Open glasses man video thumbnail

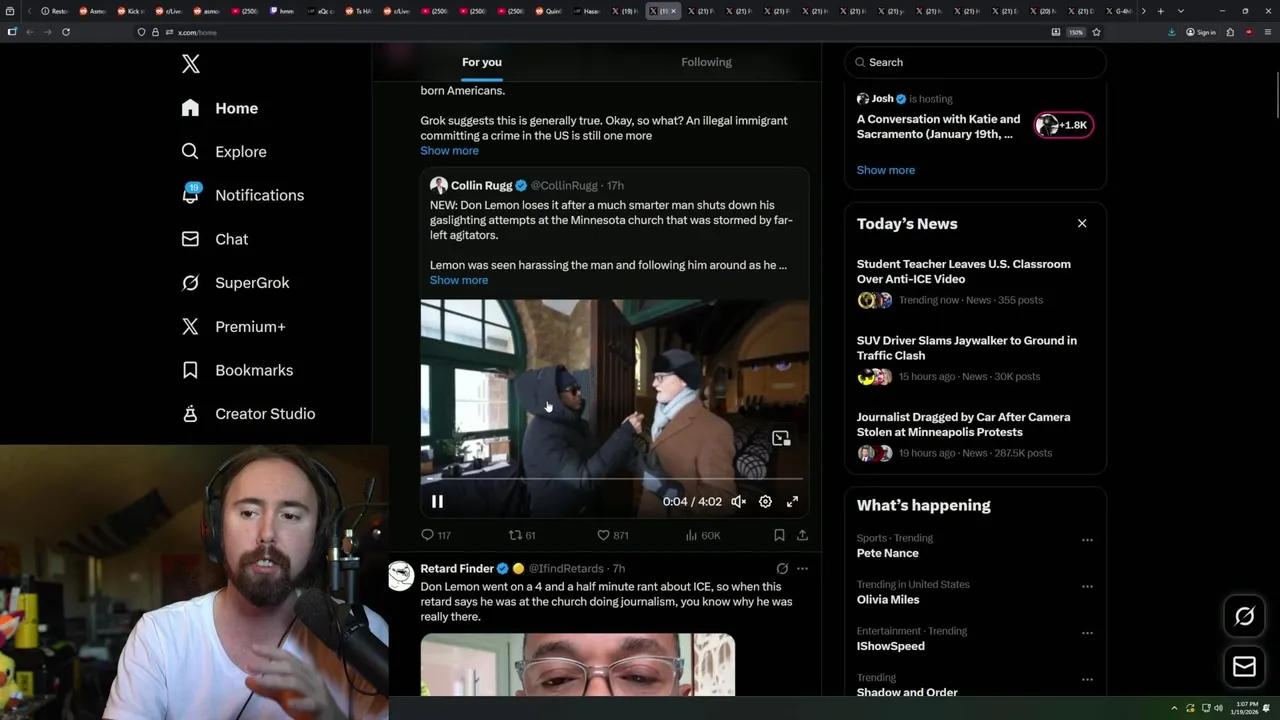coord(578,664)
